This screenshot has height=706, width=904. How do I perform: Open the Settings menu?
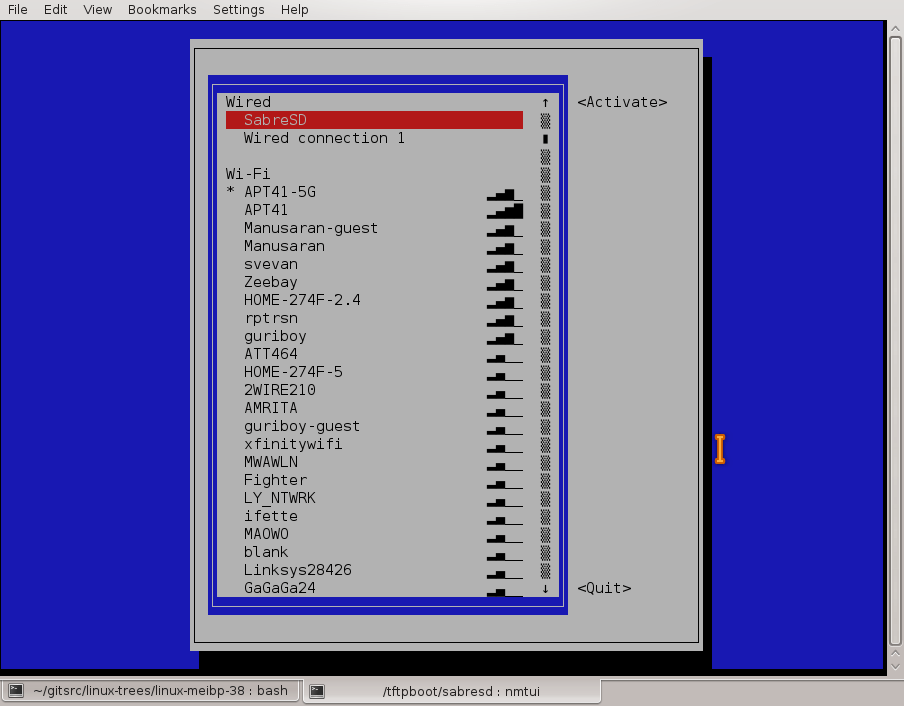click(x=238, y=9)
